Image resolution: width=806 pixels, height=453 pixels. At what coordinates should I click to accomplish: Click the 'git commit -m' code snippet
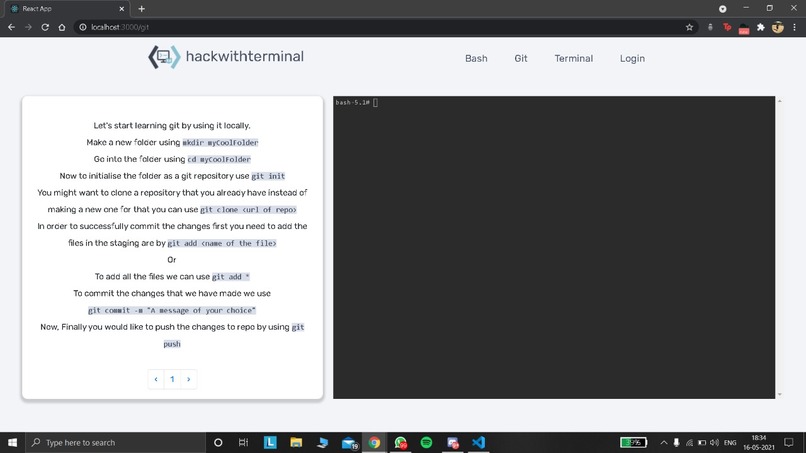pyautogui.click(x=172, y=311)
